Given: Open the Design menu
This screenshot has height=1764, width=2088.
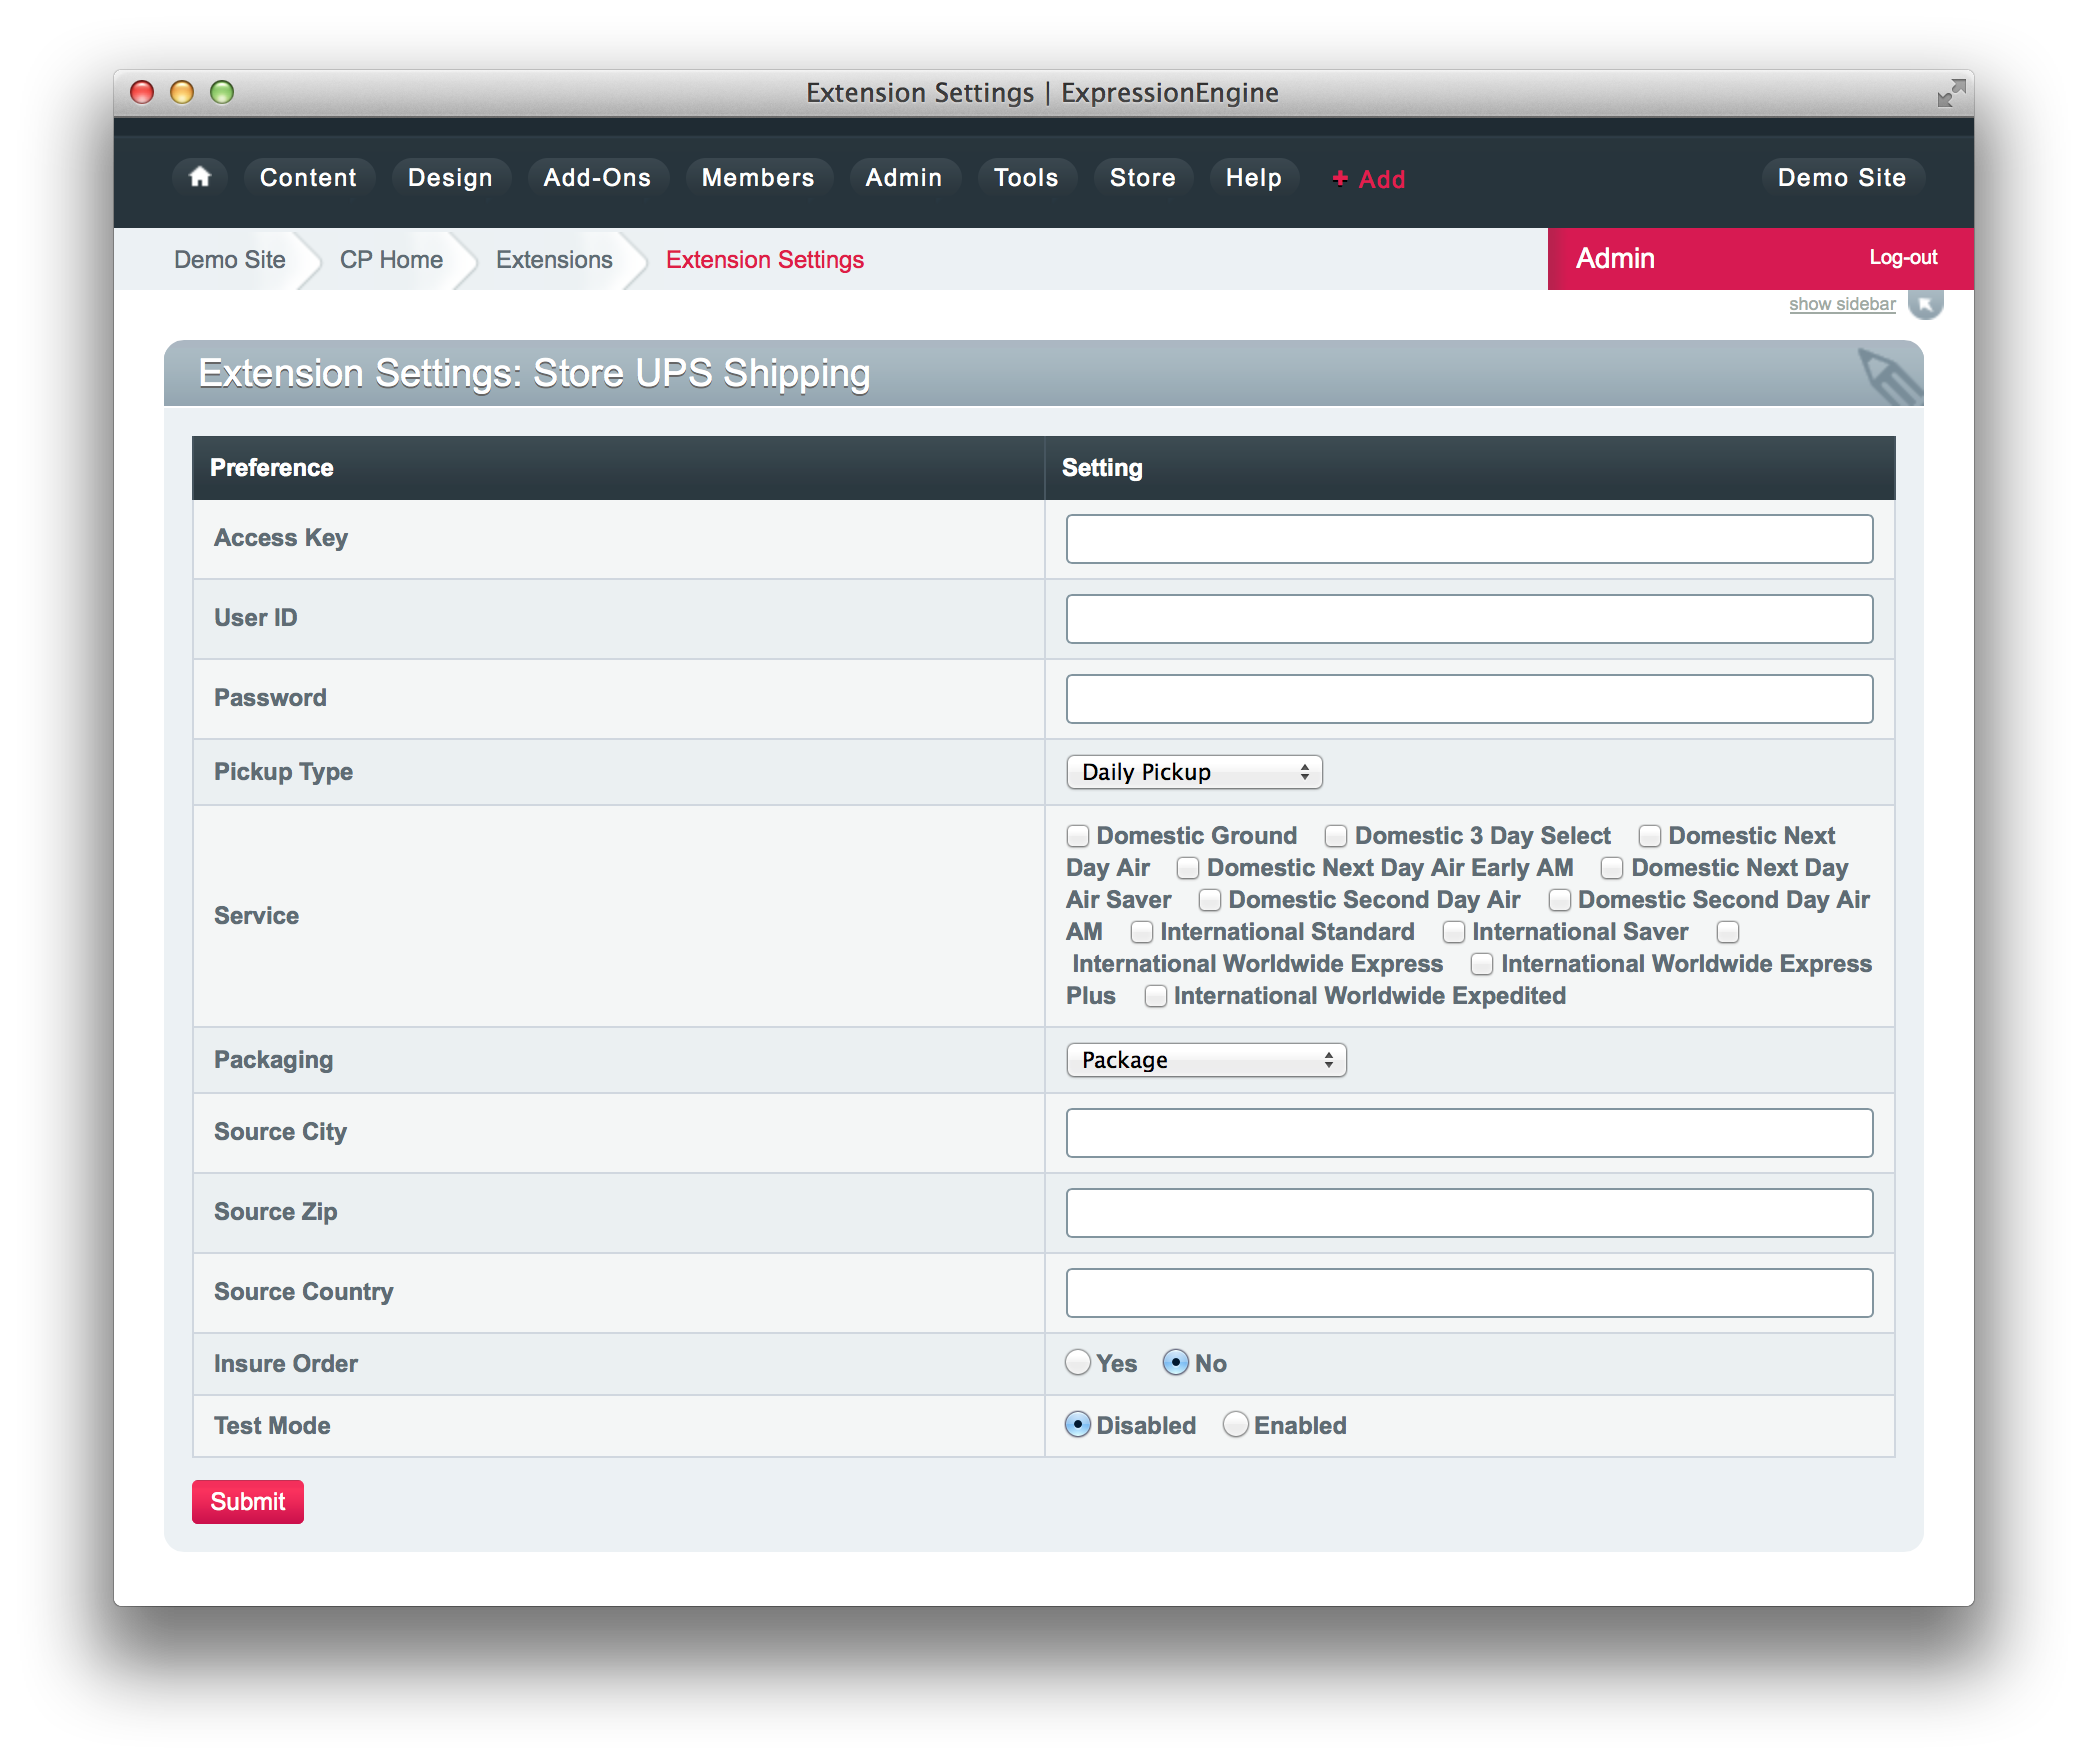Looking at the screenshot, I should pyautogui.click(x=450, y=177).
